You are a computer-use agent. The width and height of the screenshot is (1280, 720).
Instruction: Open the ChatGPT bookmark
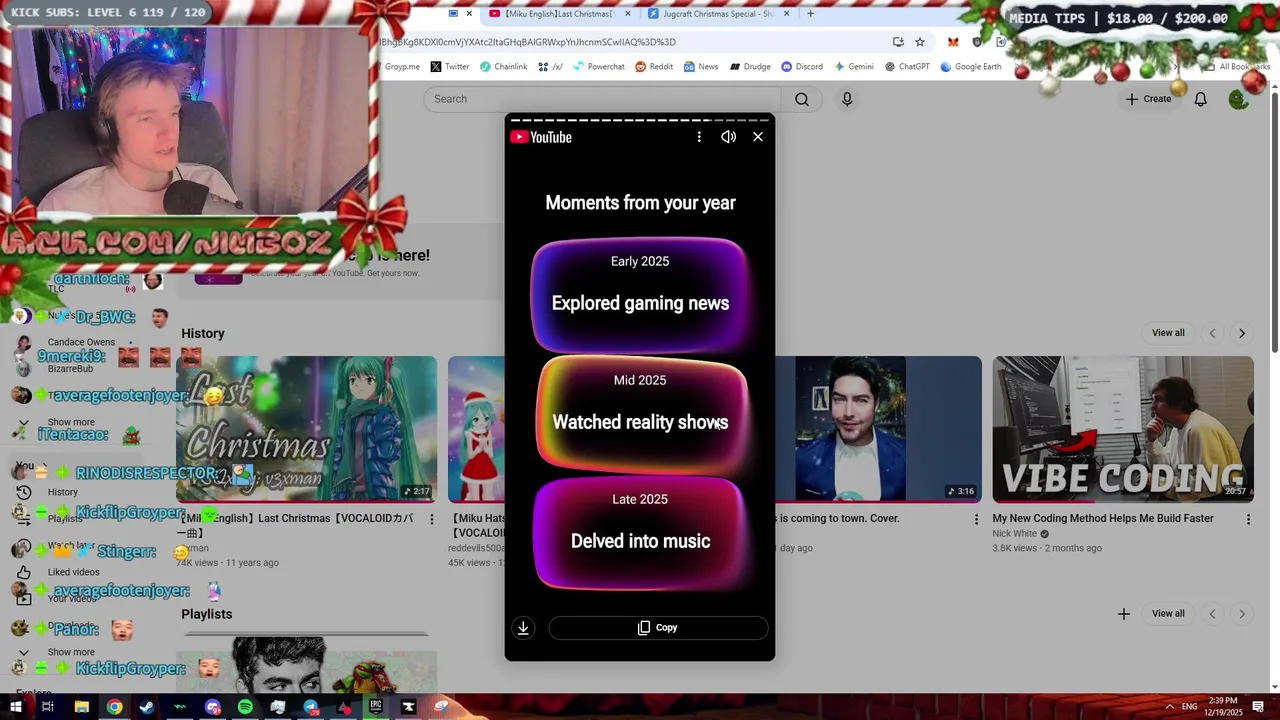point(907,67)
